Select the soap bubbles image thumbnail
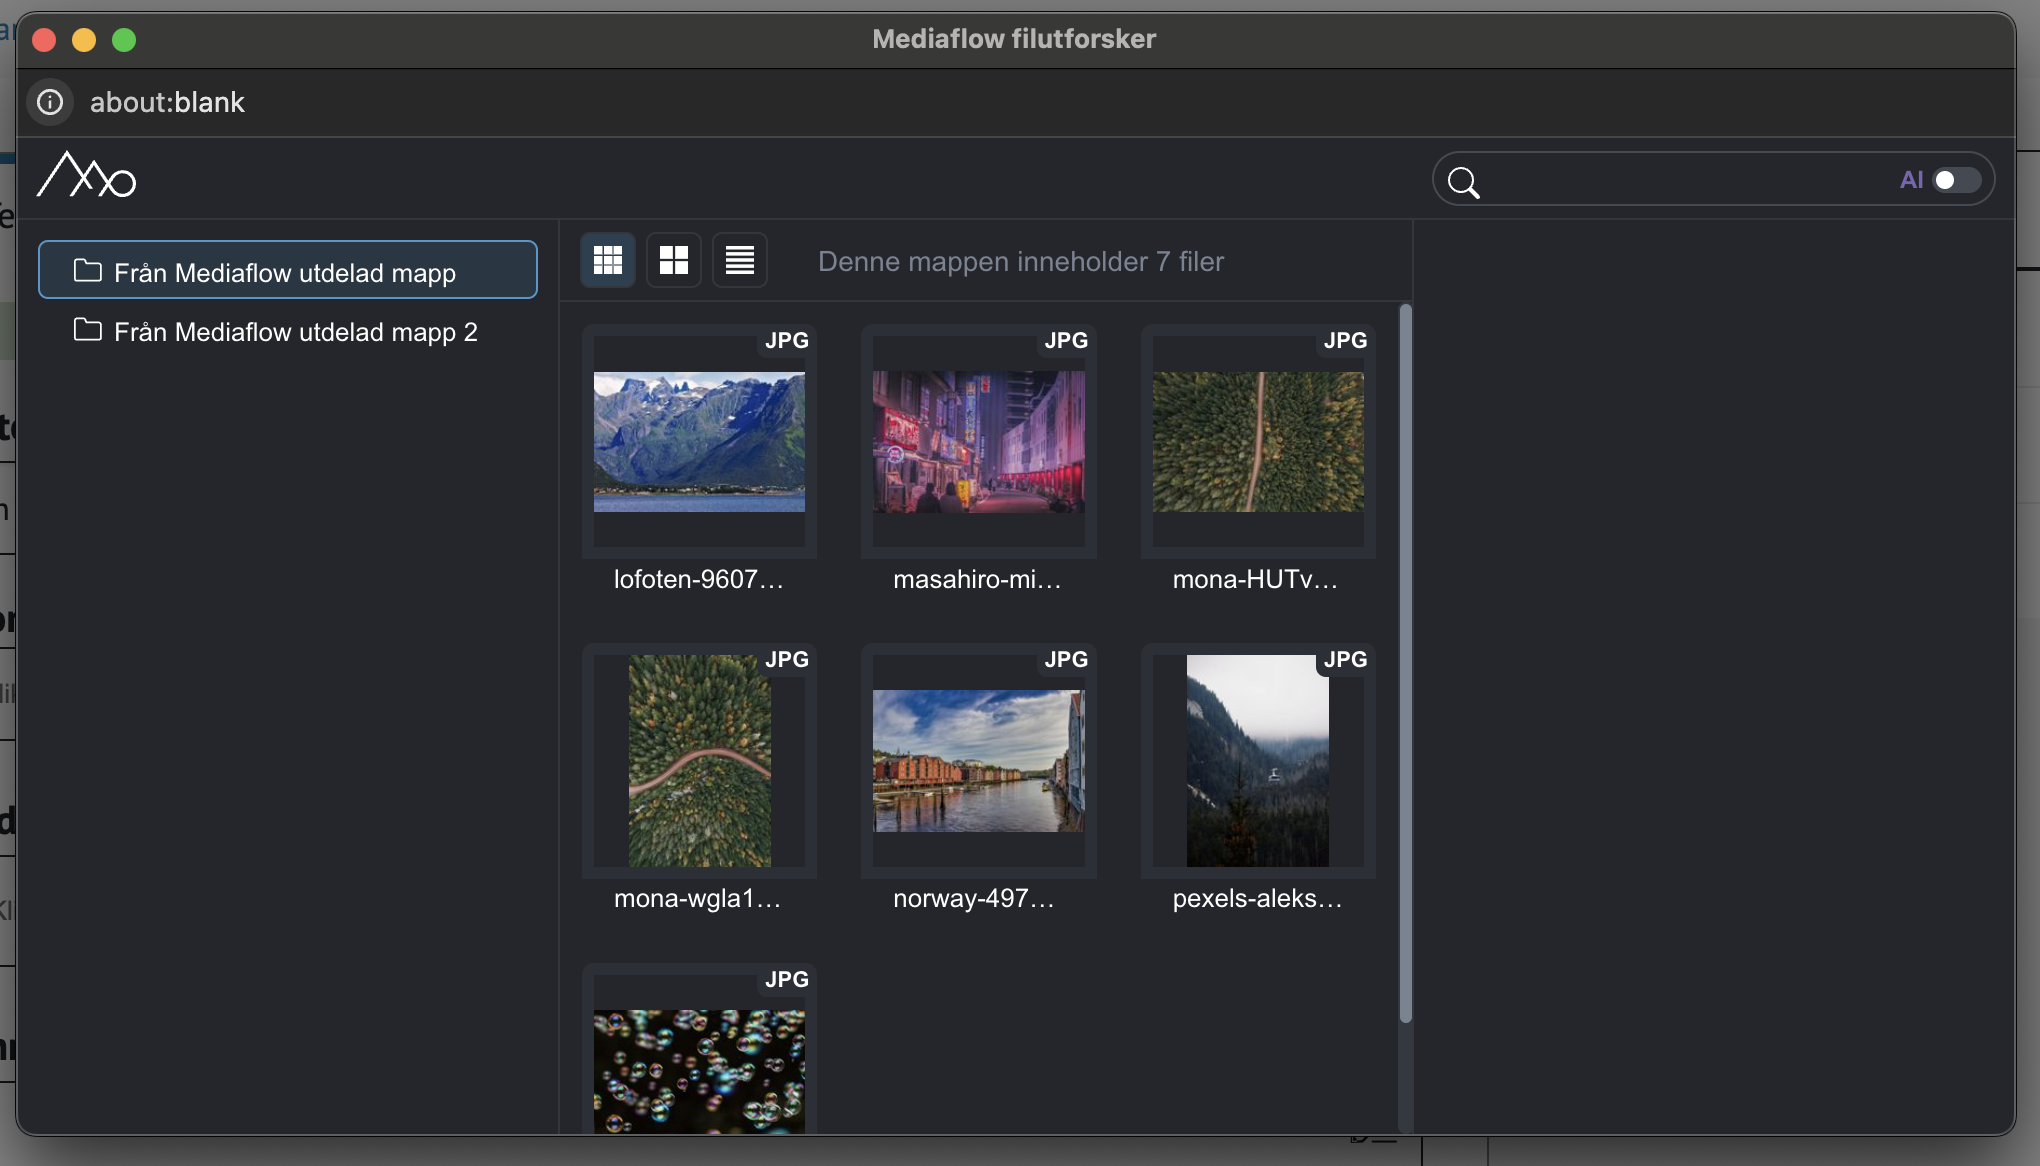 coord(699,1072)
